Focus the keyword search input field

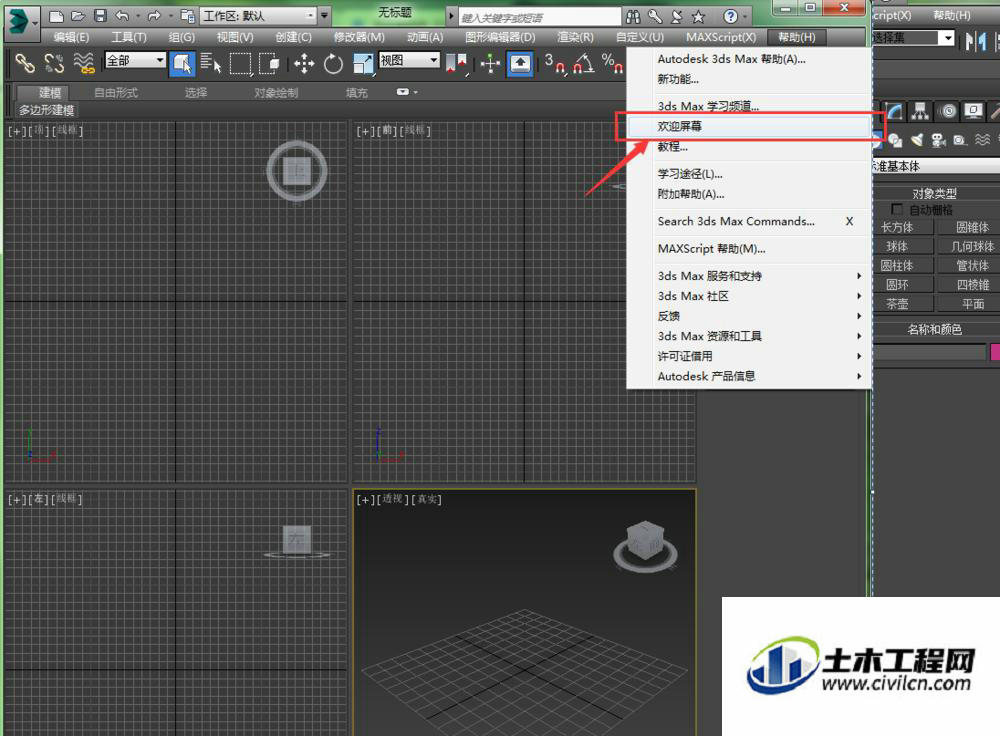click(540, 17)
